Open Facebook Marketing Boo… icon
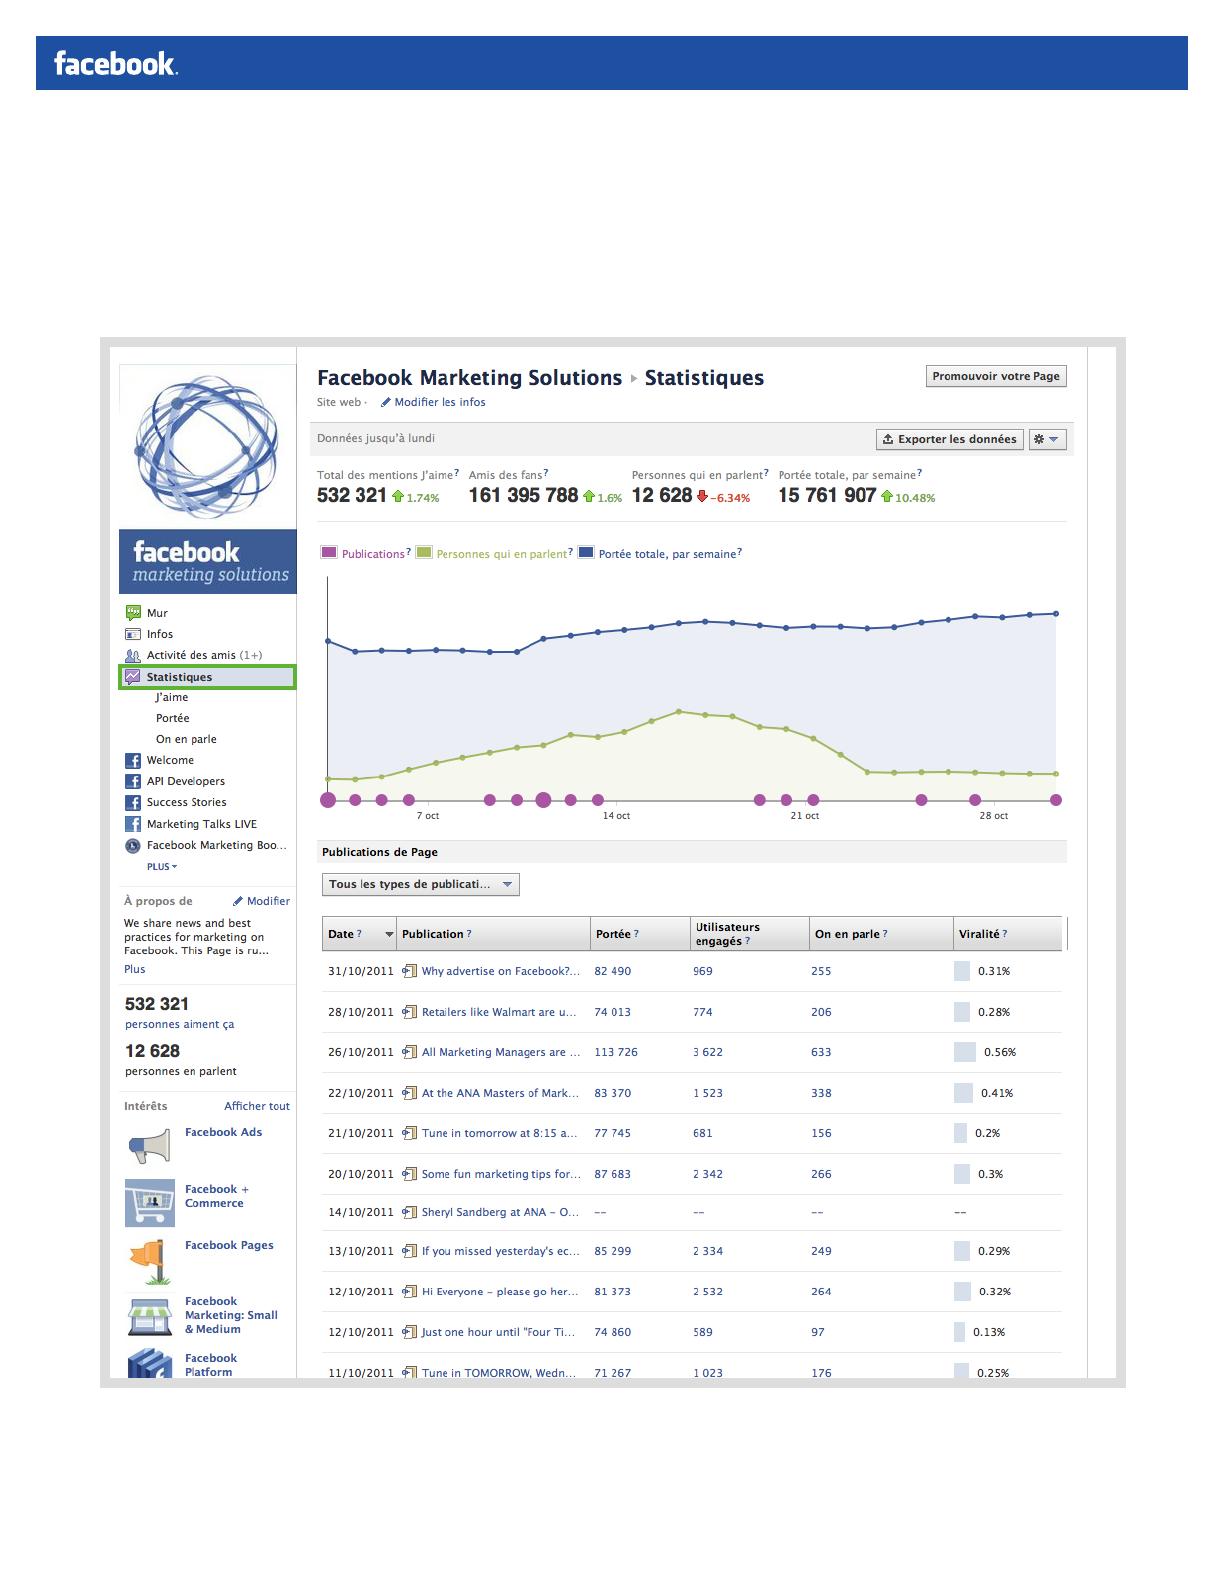 [x=132, y=845]
